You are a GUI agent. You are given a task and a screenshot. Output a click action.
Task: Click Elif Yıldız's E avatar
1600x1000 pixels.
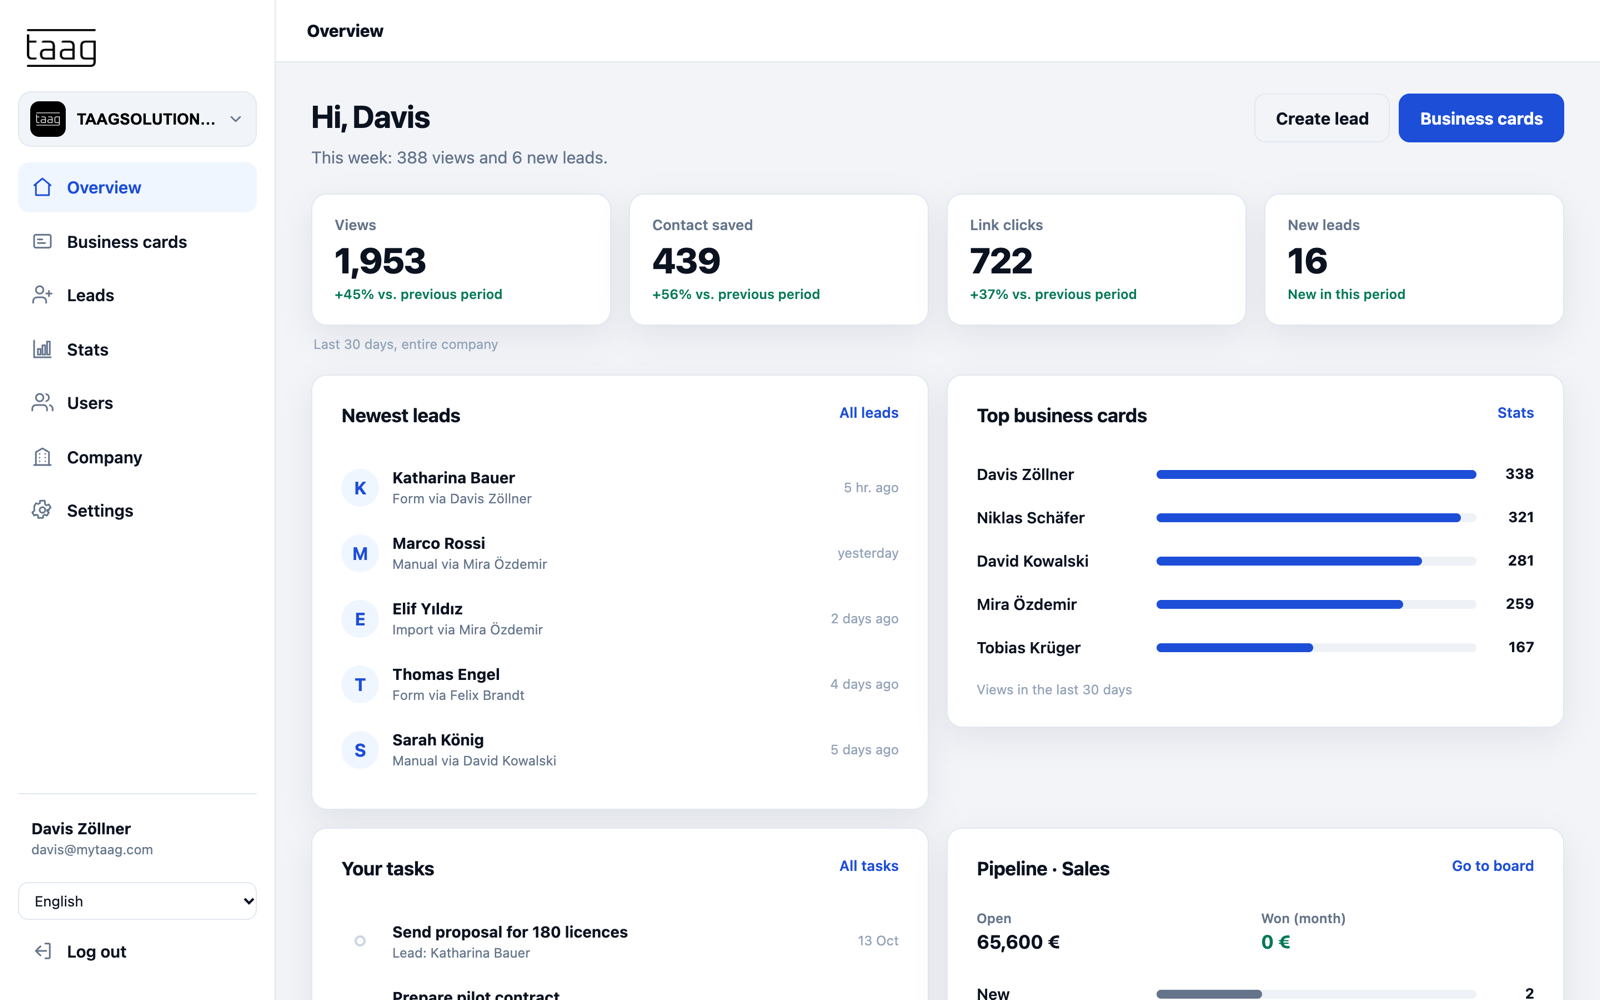360,619
